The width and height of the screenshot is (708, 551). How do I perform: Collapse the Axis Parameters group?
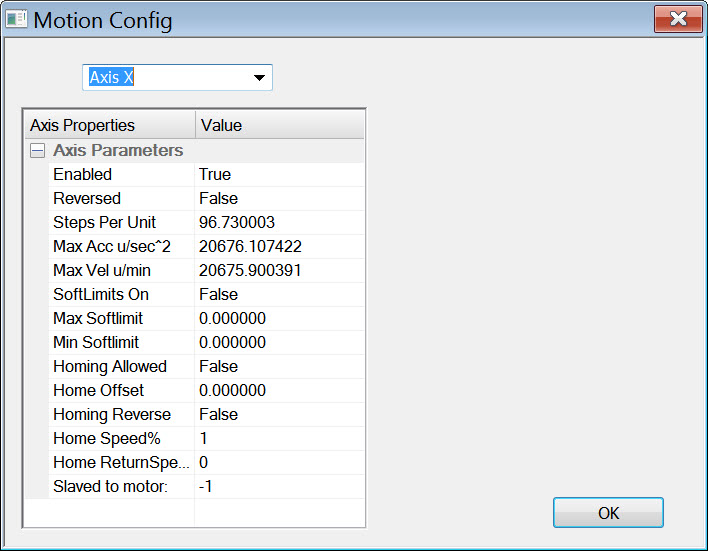coord(37,151)
